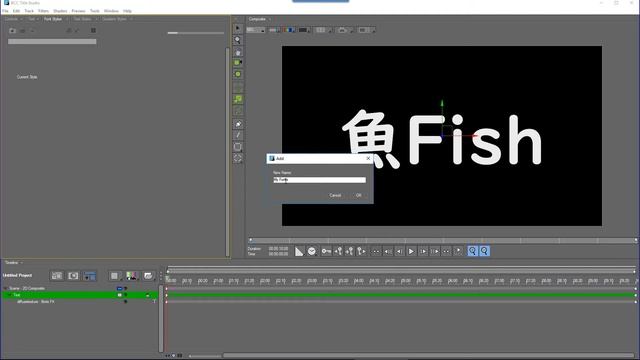This screenshot has height=360, width=640.
Task: Open the background color dropdown in viewer
Action: (x=304, y=30)
